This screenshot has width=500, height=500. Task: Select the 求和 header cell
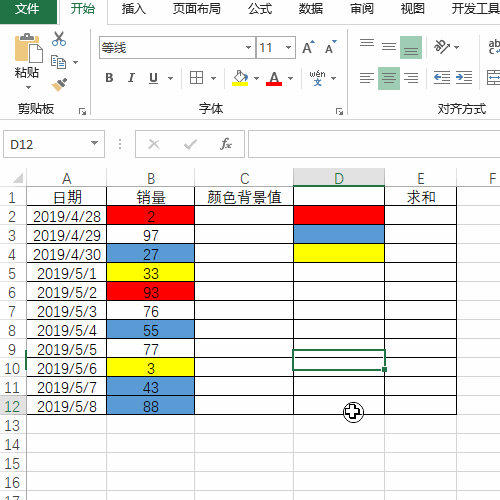click(421, 196)
